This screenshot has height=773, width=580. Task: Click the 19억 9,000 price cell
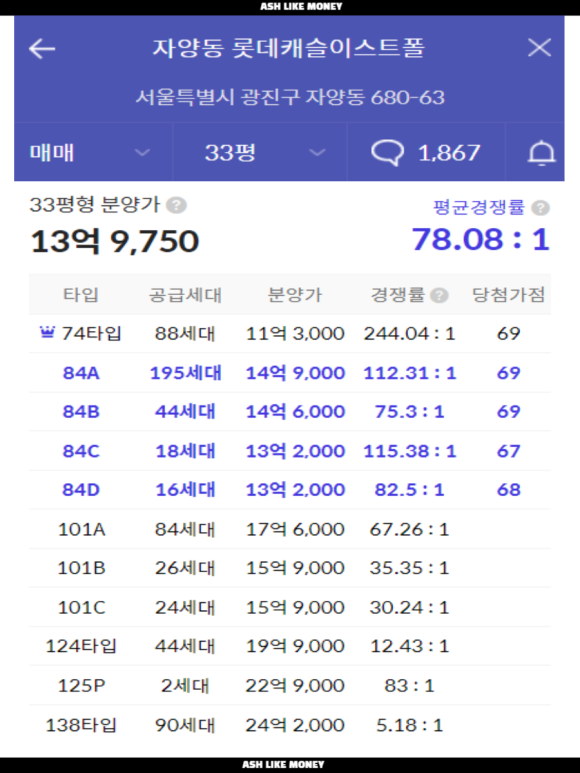tap(295, 646)
